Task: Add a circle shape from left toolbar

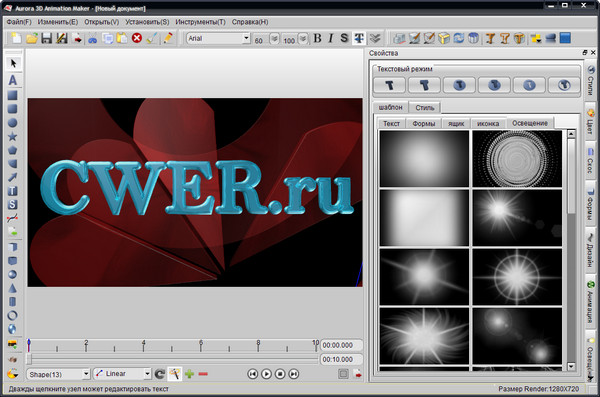Action: [13, 123]
